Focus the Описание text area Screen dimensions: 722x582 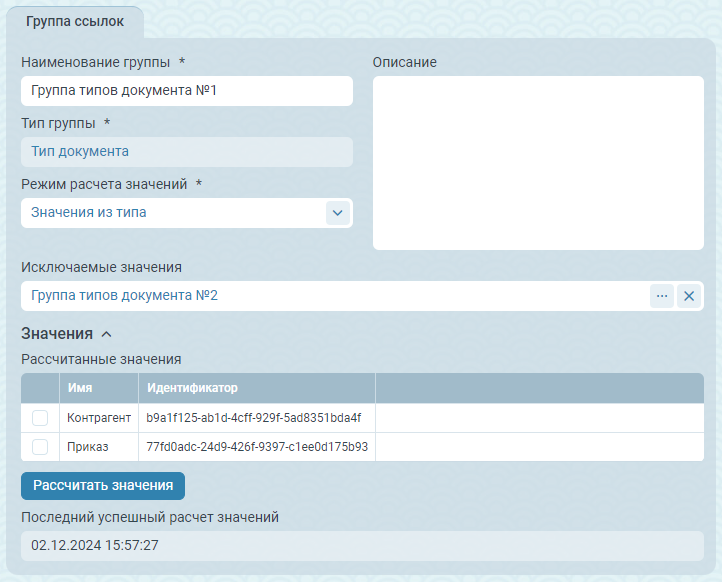[x=538, y=163]
